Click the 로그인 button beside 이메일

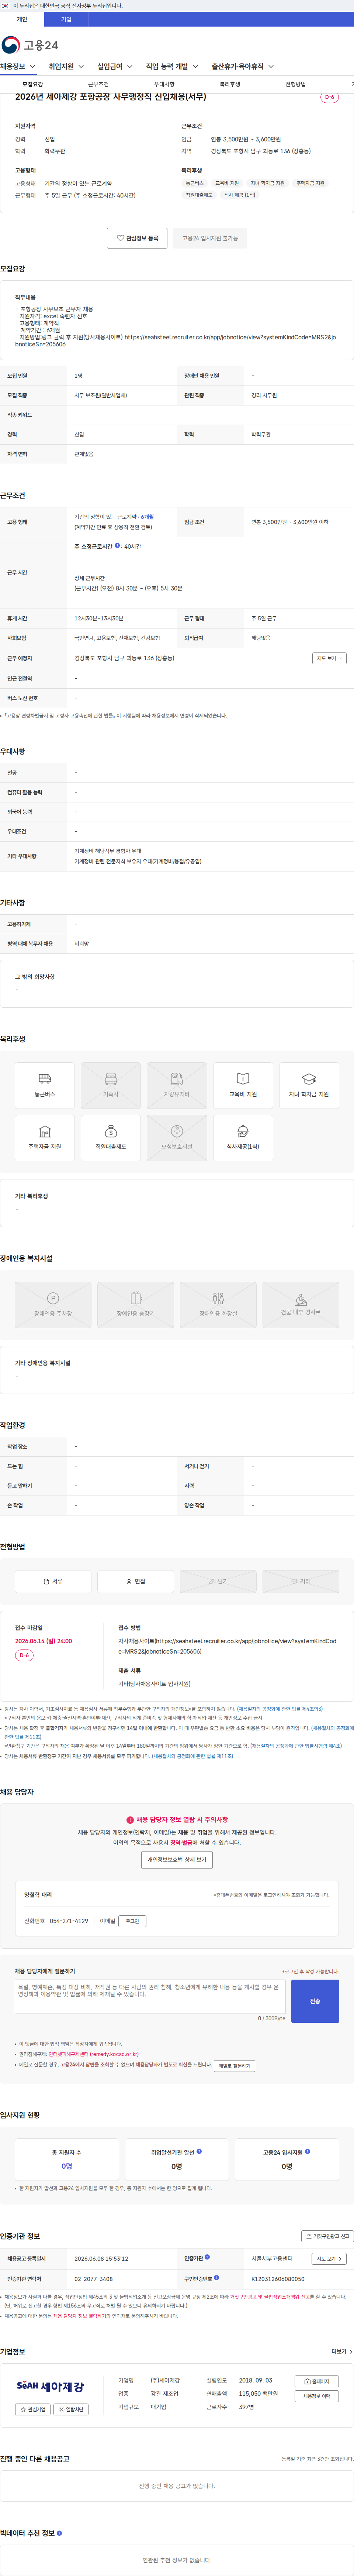click(x=132, y=1921)
